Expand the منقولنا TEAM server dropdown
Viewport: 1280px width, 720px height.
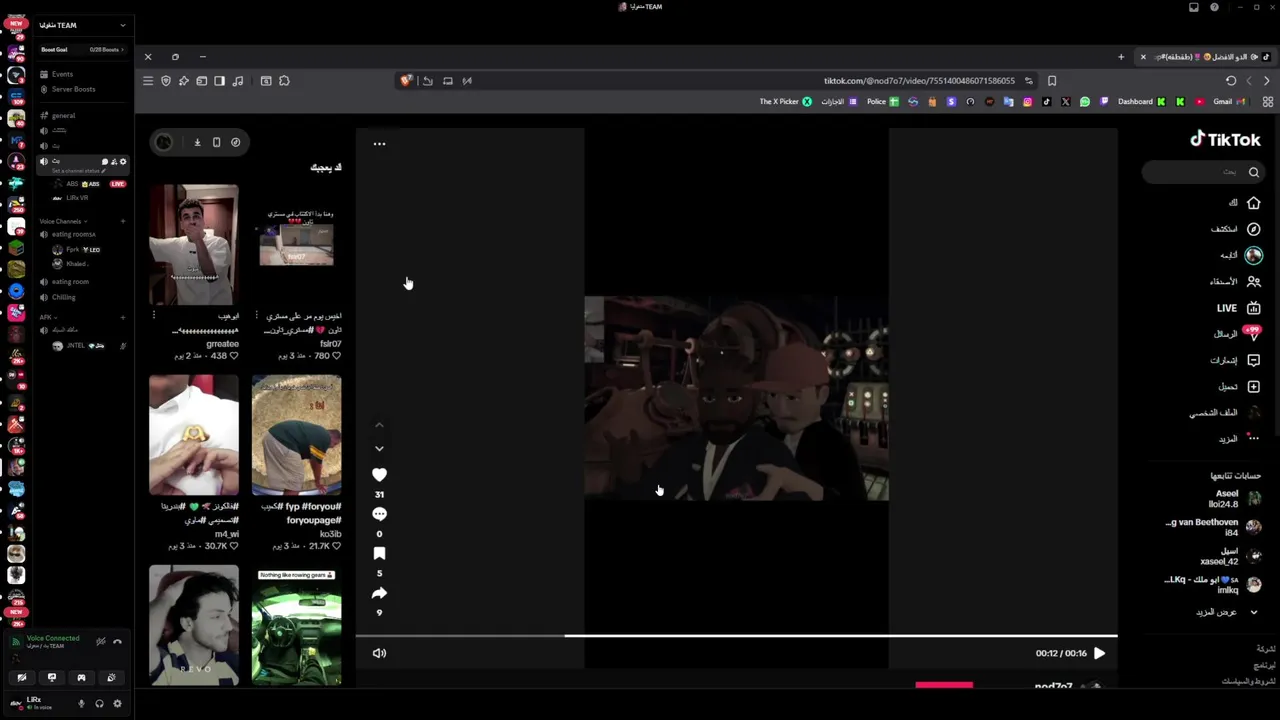coord(122,25)
